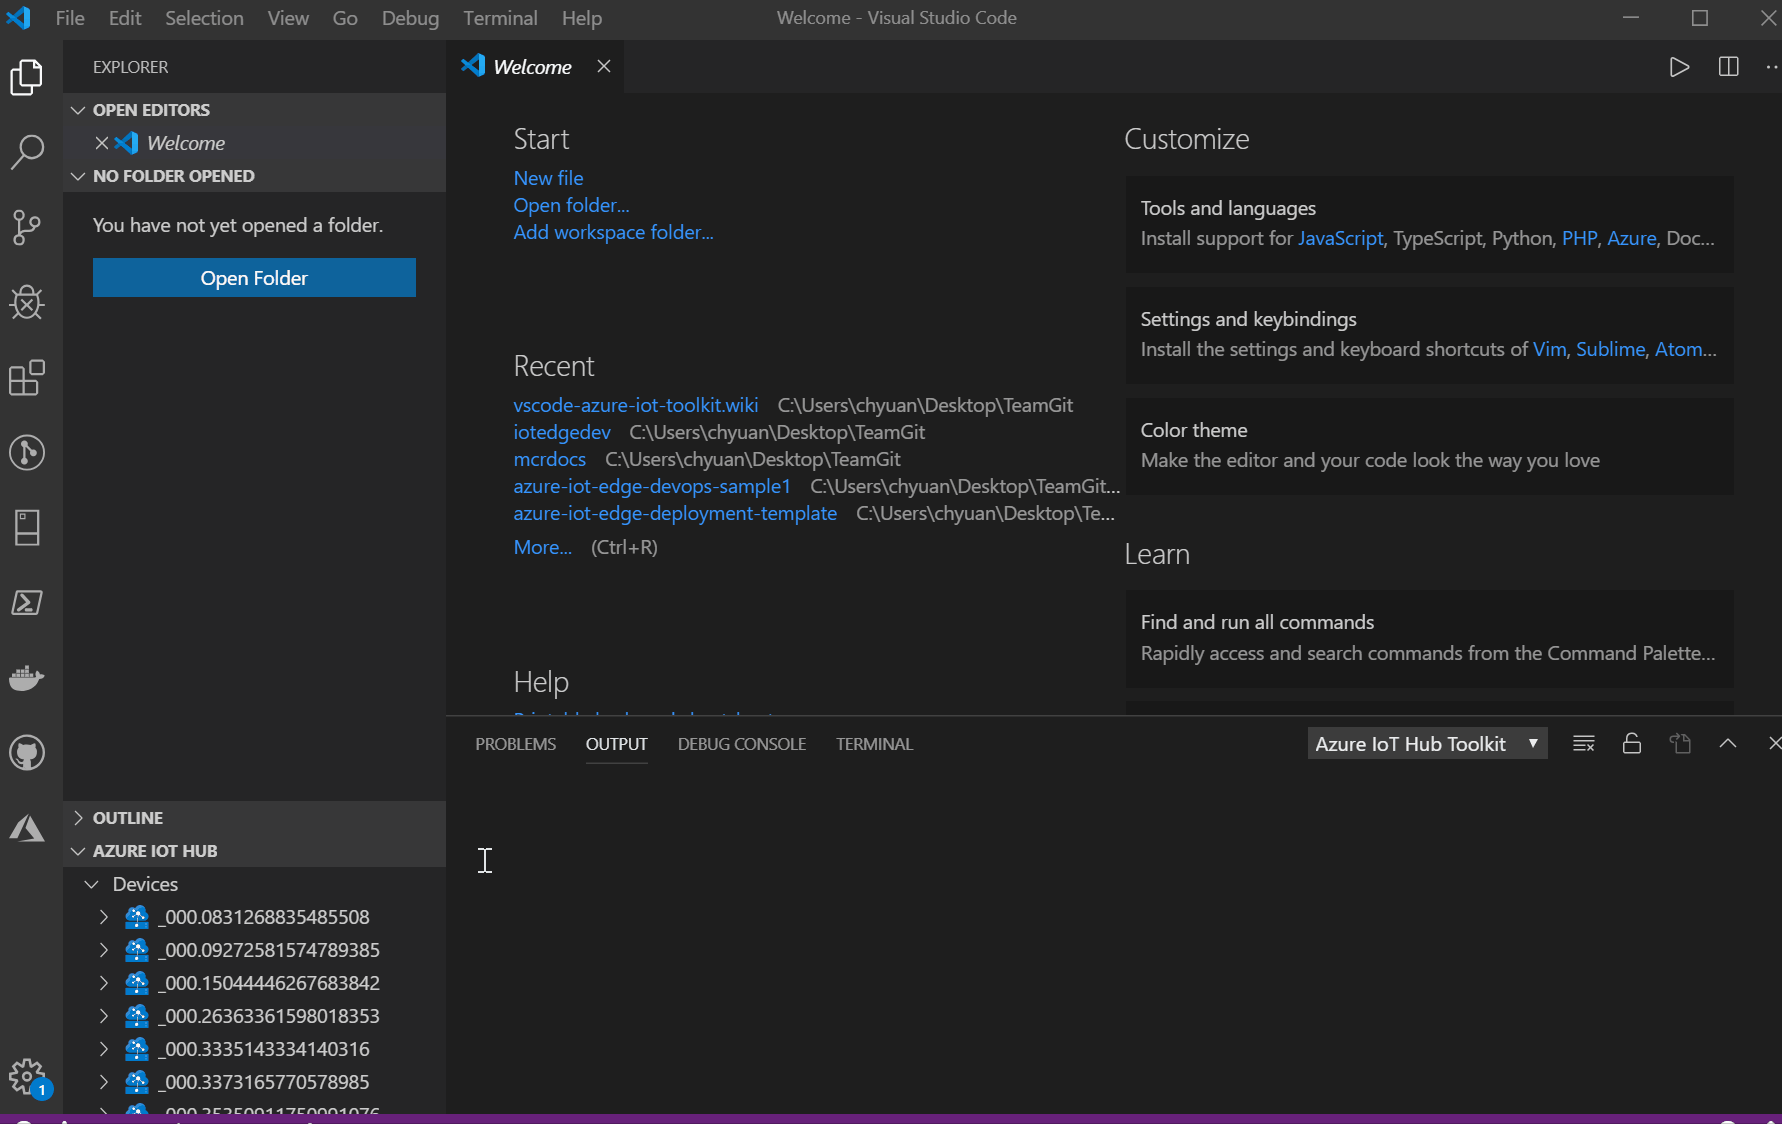
Task: Open the Azure icon in activity bar
Action: 27,828
